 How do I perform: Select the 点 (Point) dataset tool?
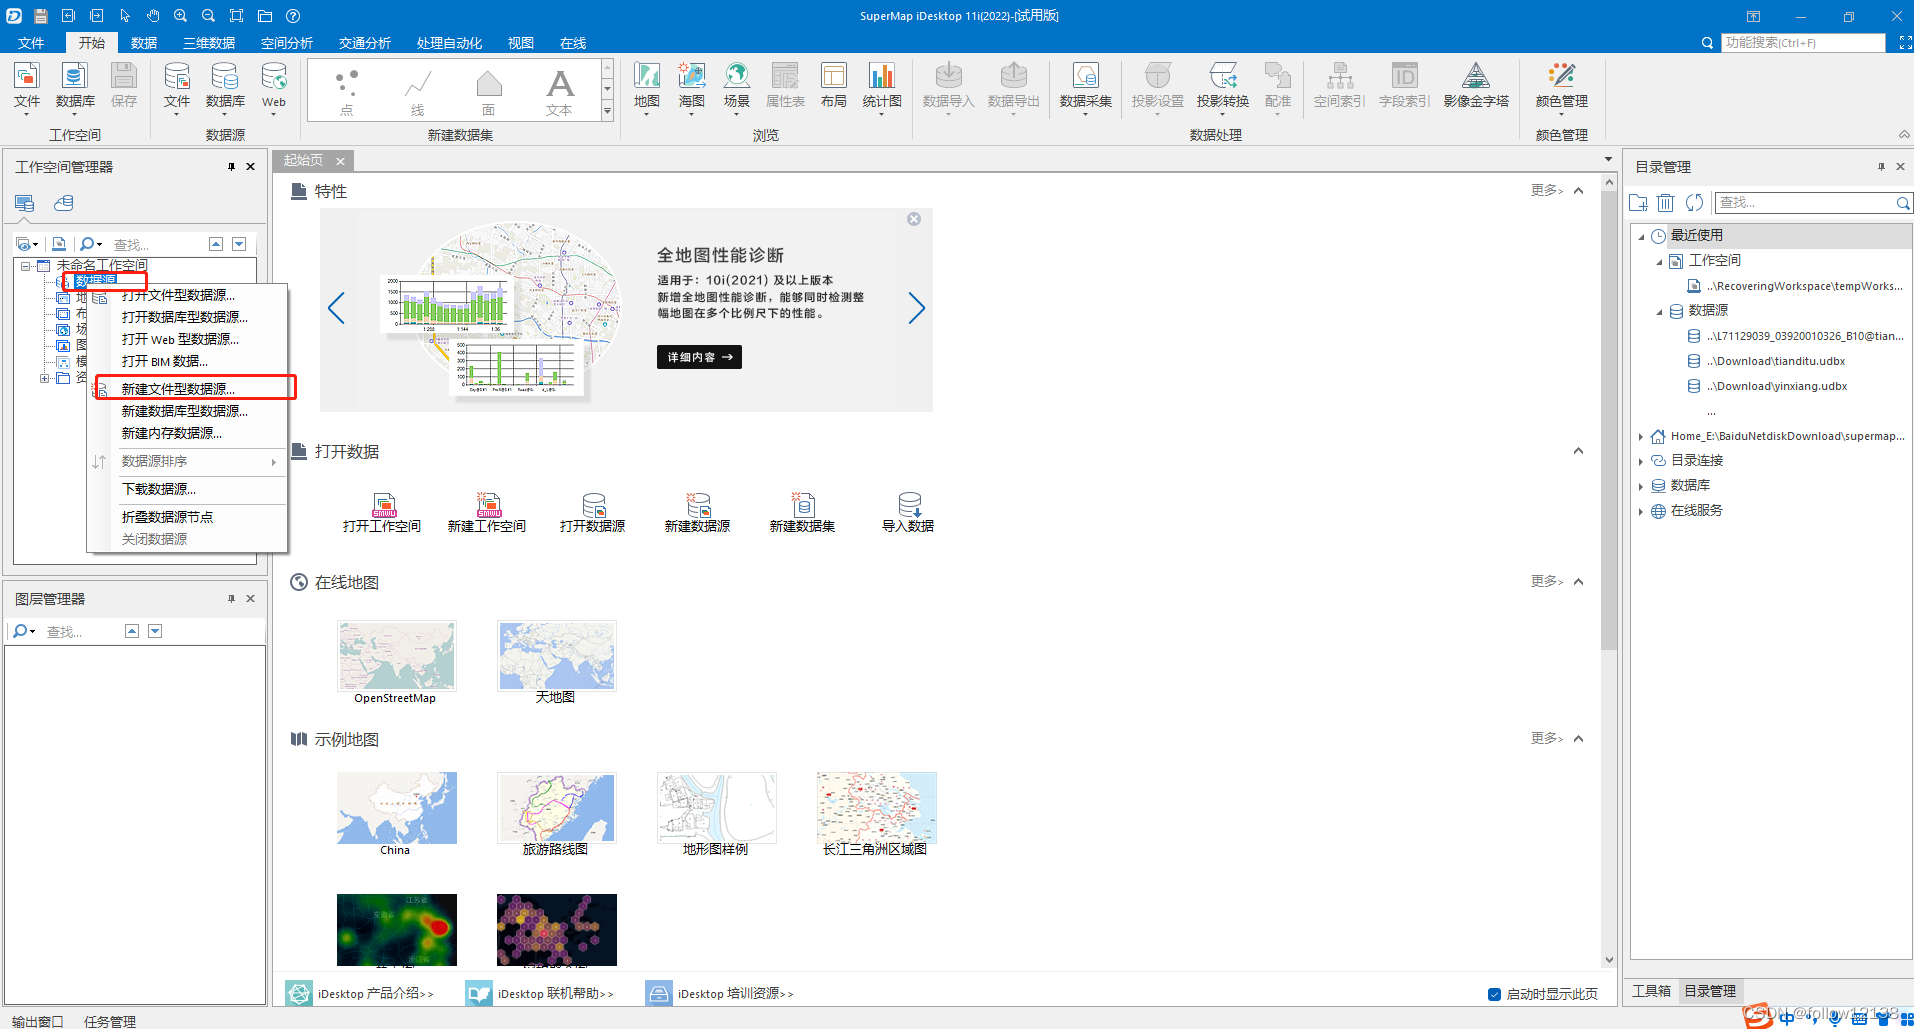pos(346,90)
